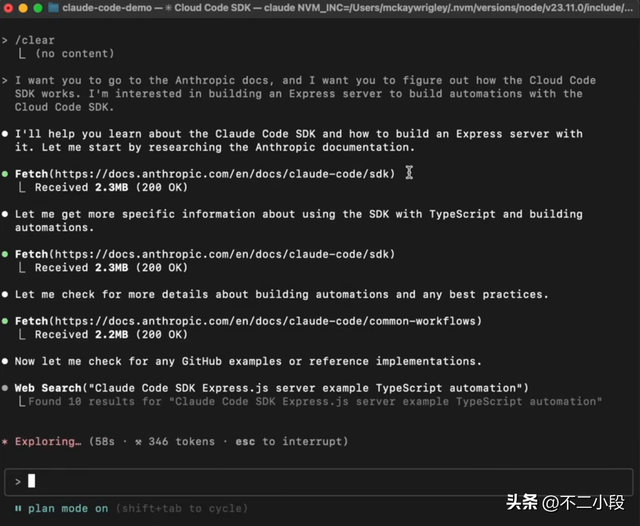This screenshot has height=526, width=640.
Task: Click the '(no content)' output line
Action: [x=75, y=53]
